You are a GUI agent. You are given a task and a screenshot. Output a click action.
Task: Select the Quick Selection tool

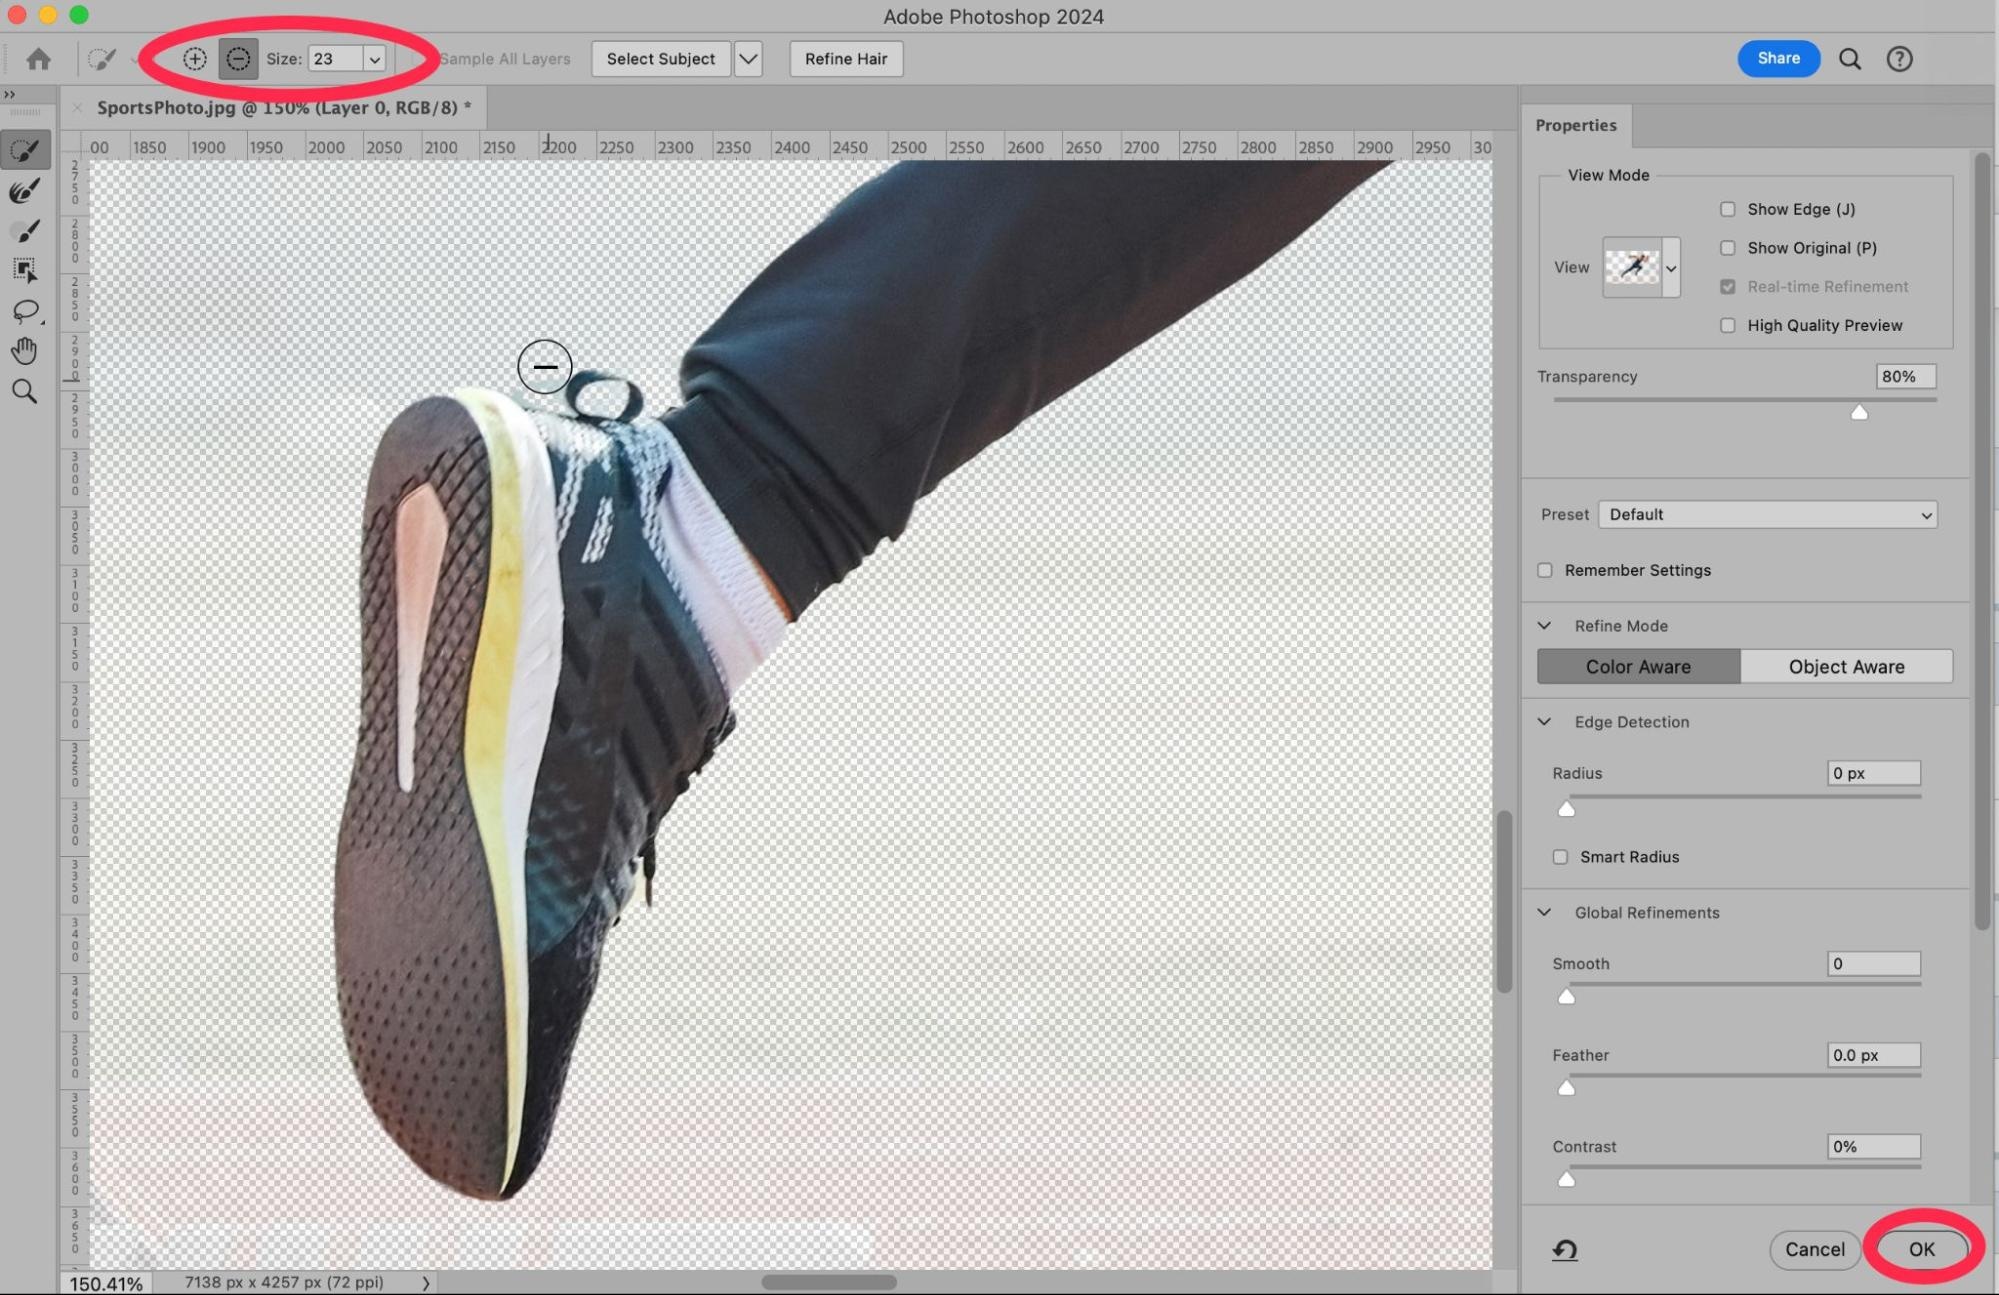24,151
